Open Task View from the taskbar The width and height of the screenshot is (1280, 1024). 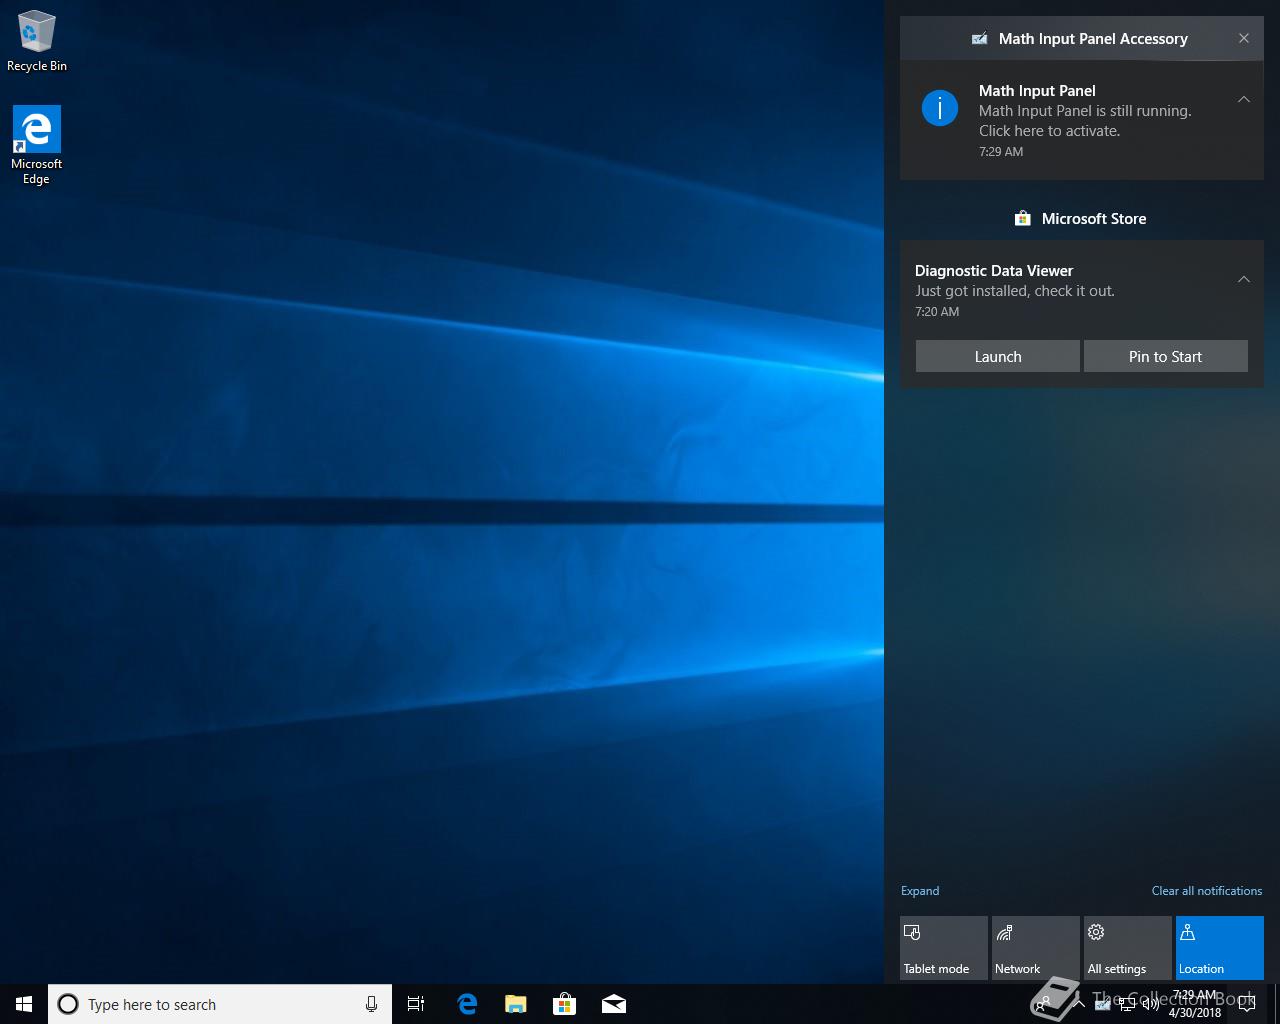[416, 1004]
